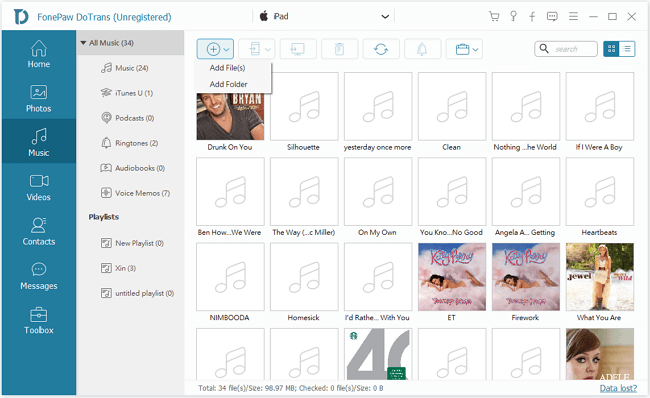The image size is (650, 398).
Task: Expand the iPad device dropdown
Action: point(385,17)
